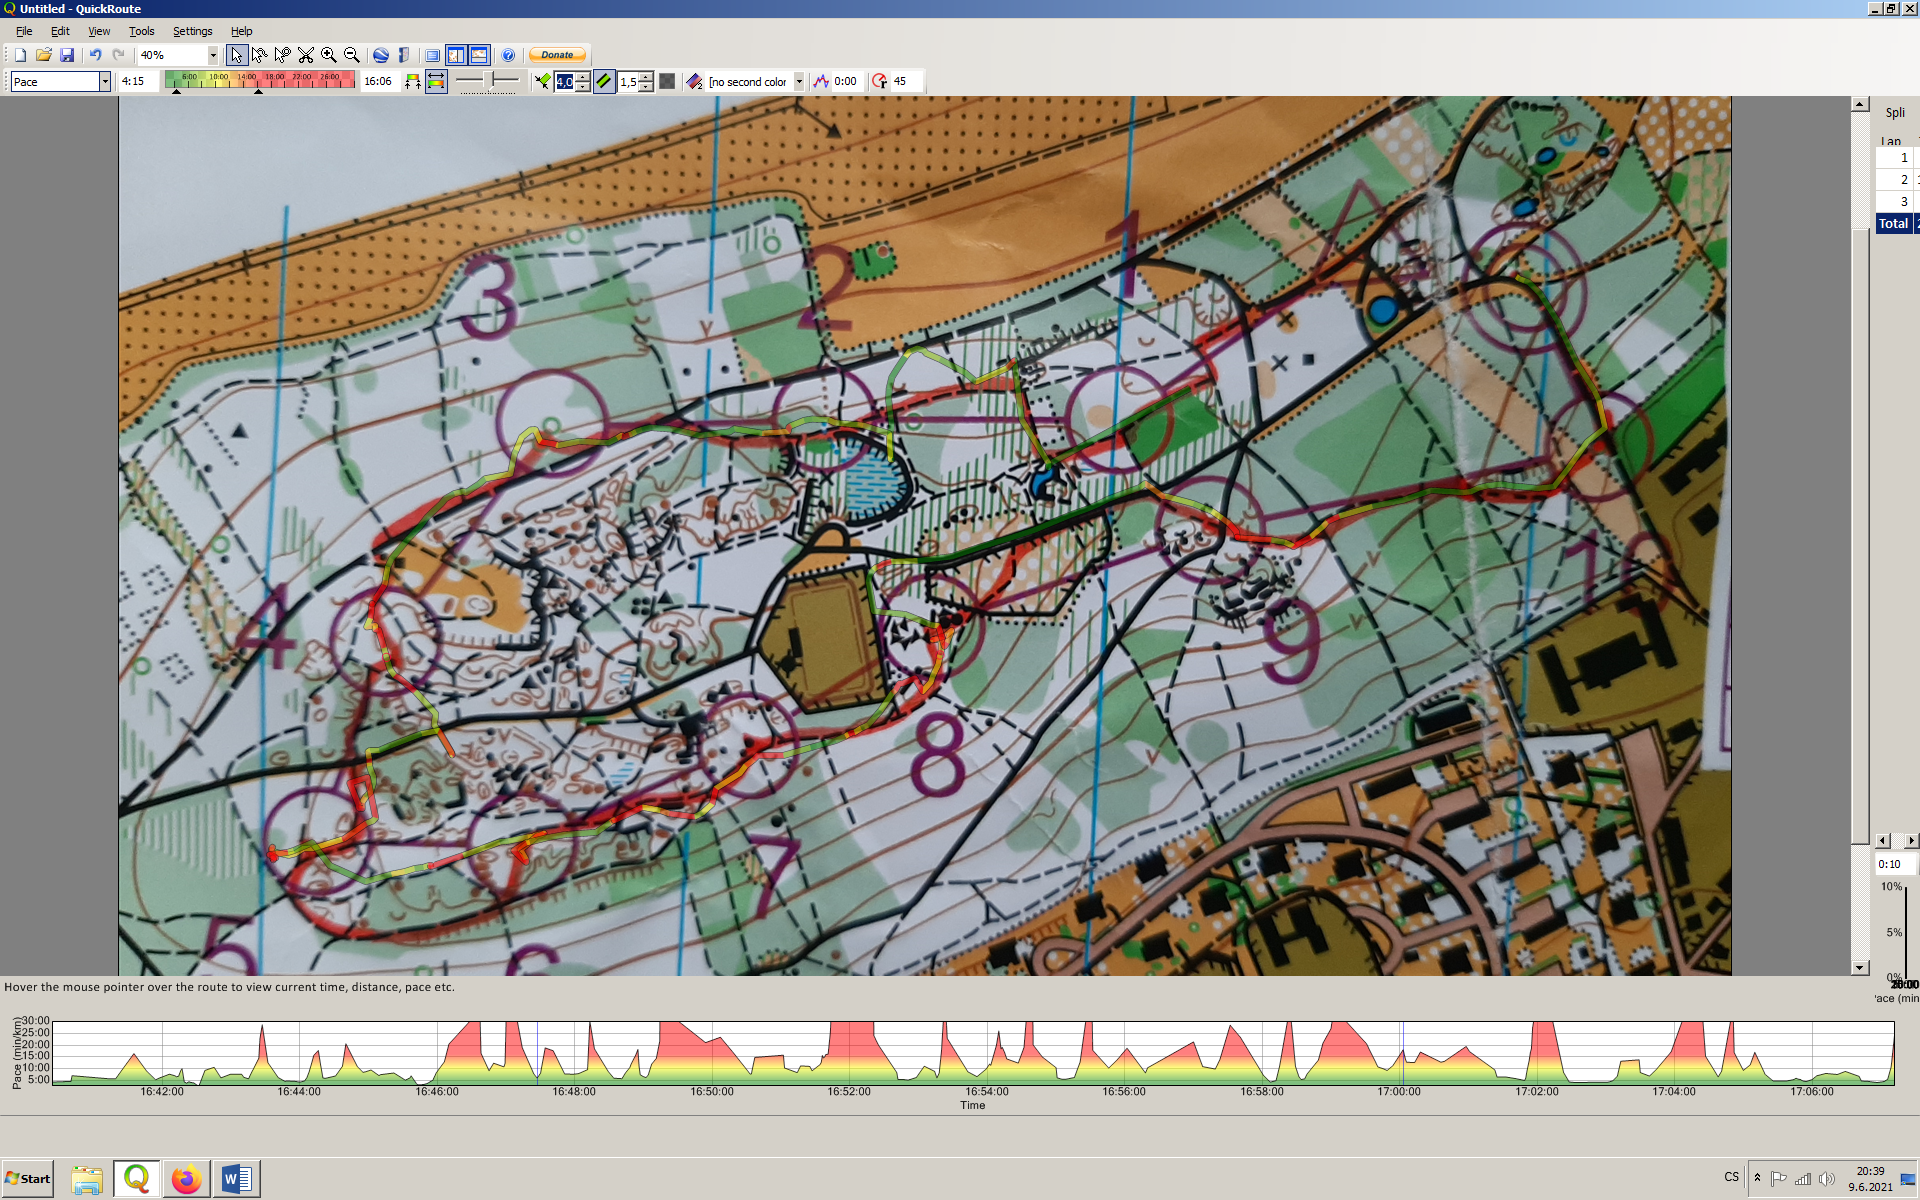The image size is (1920, 1200).
Task: Click the dark gray mask color square
Action: (667, 82)
